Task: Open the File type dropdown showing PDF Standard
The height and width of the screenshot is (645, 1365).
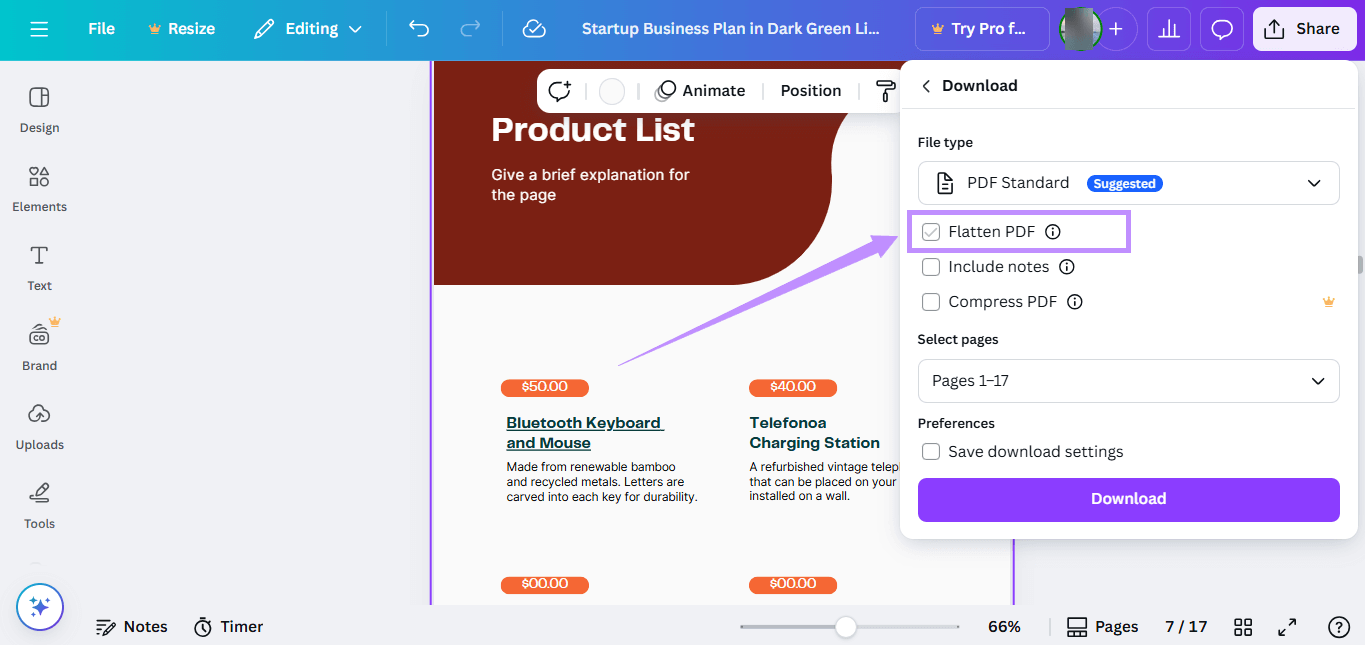Action: pos(1128,183)
